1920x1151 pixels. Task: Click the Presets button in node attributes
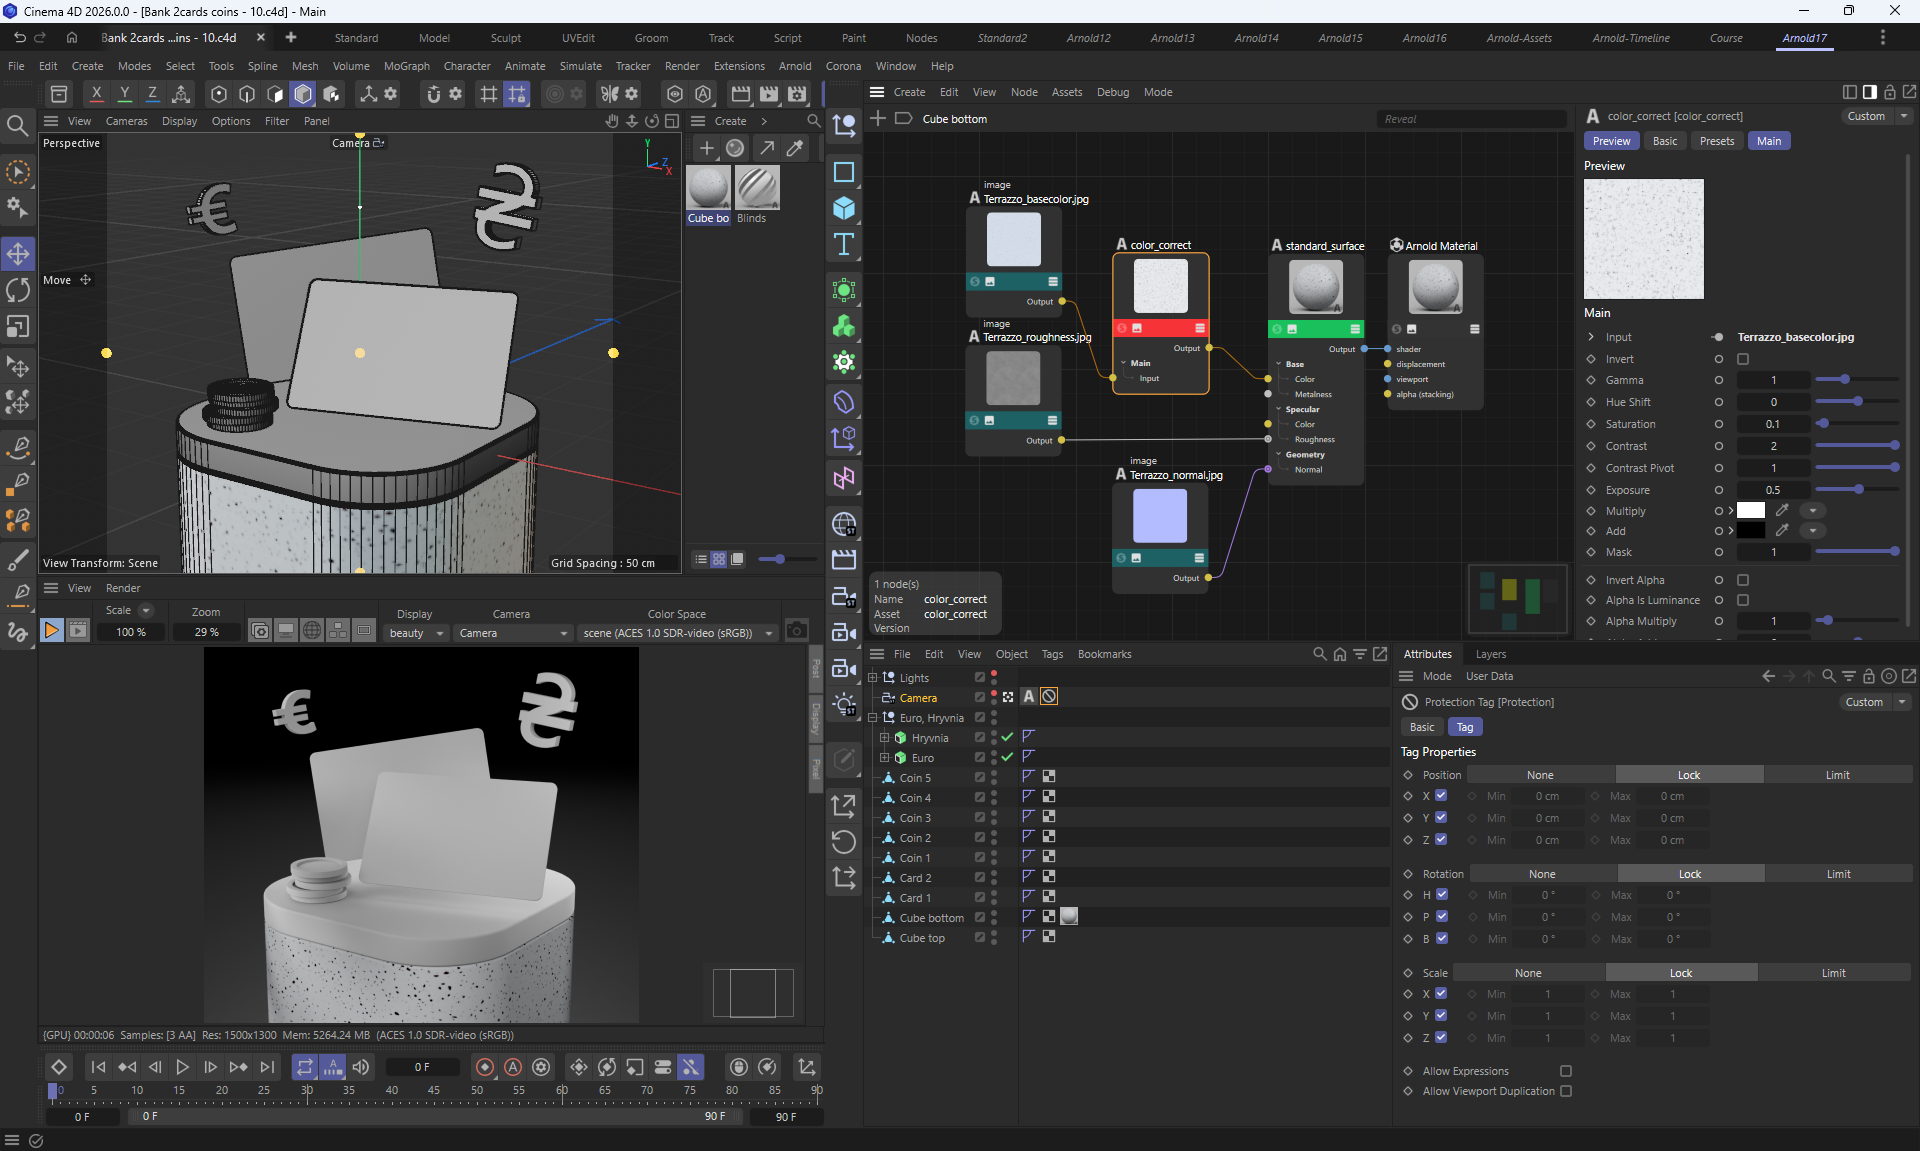1716,141
